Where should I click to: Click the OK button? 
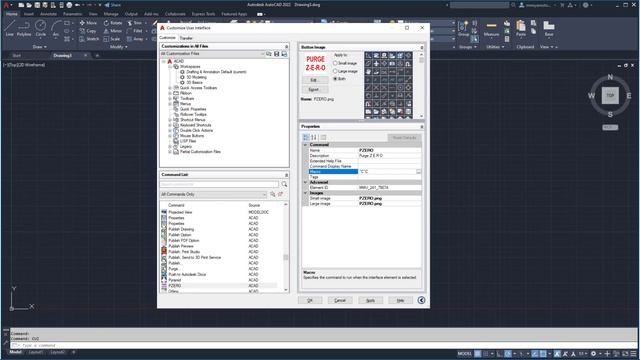click(x=310, y=300)
